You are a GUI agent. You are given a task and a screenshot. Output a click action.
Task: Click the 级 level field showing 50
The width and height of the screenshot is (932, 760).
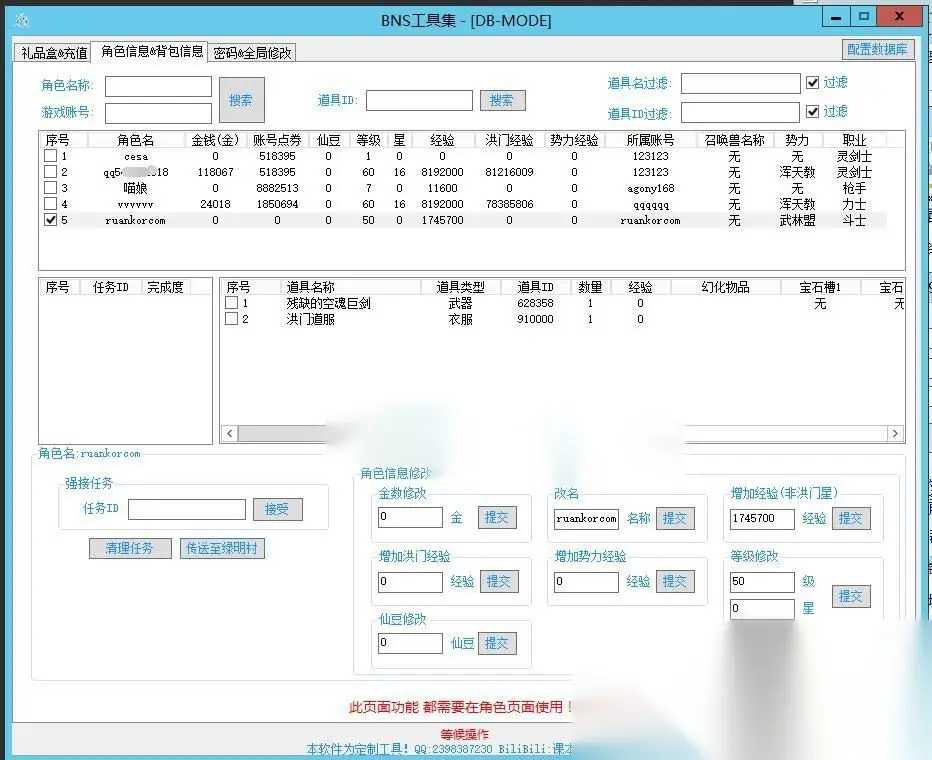pos(762,582)
